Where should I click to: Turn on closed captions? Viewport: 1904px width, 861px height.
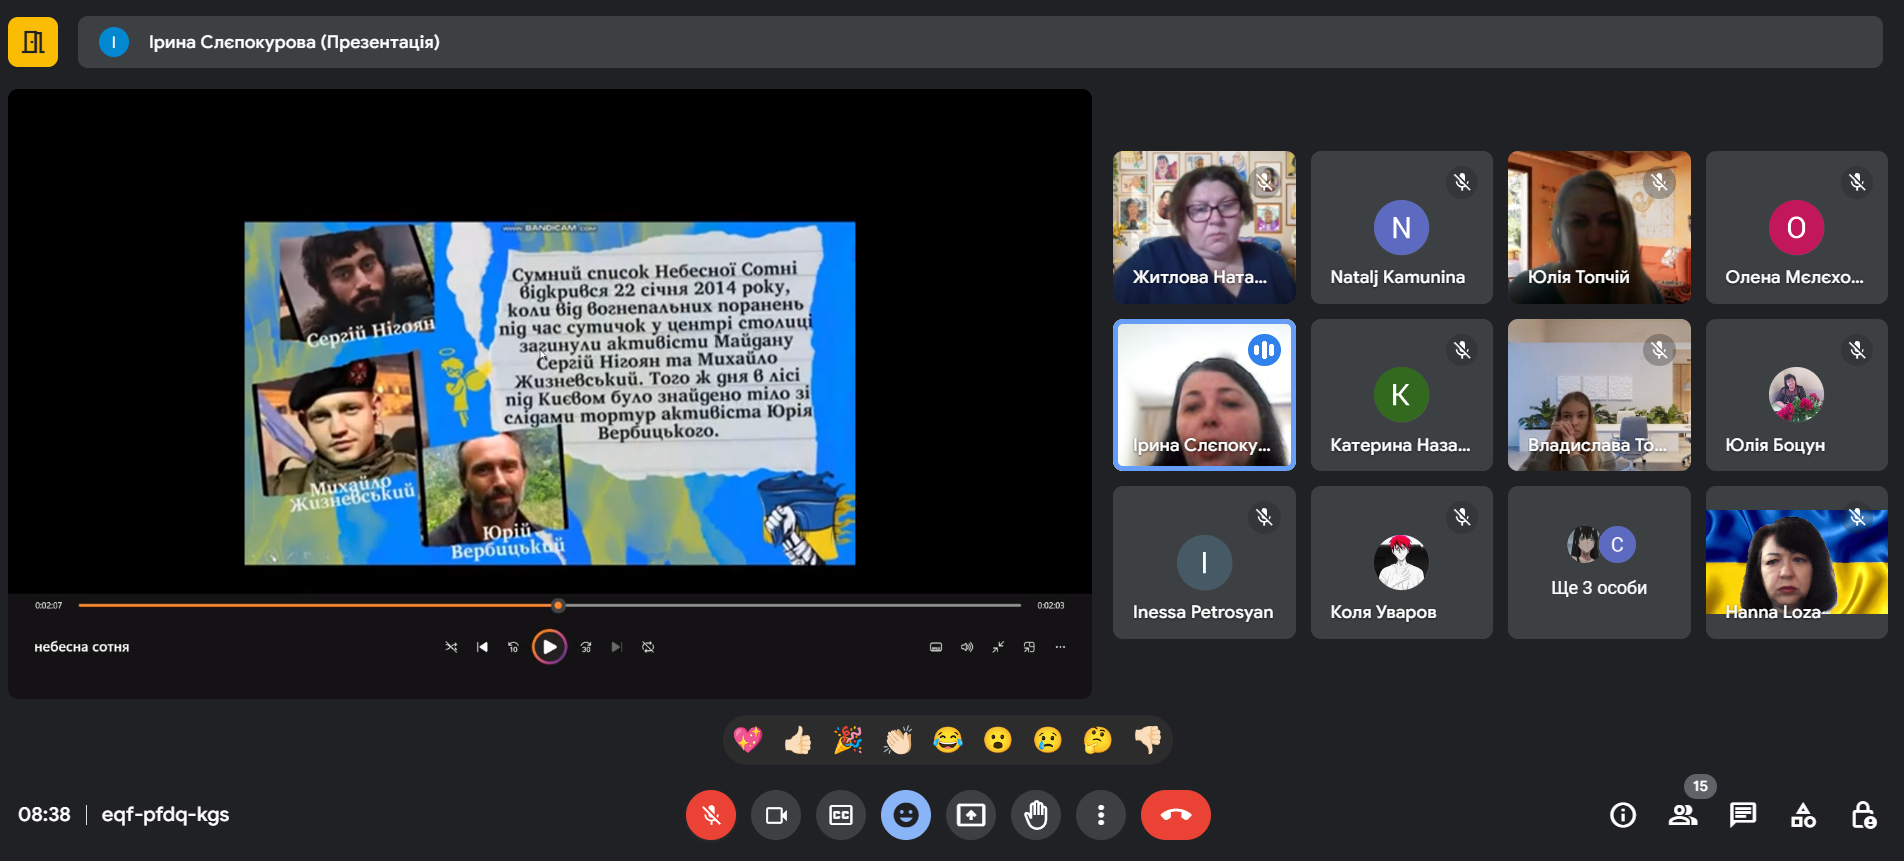840,815
